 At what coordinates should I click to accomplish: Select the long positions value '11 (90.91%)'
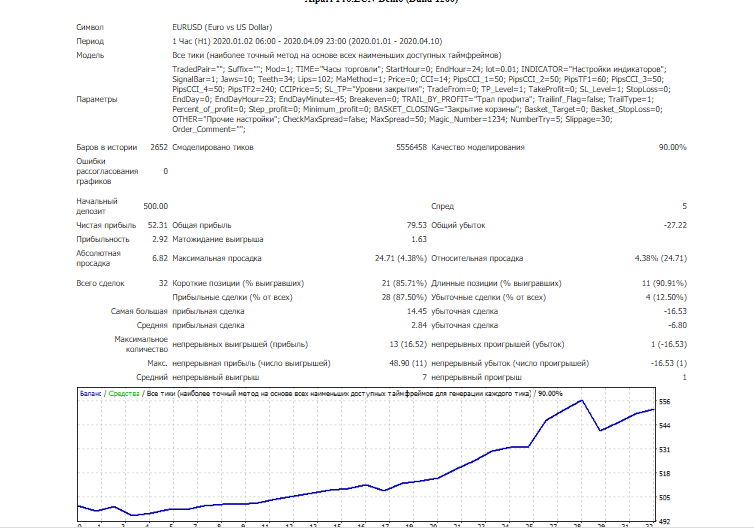click(664, 283)
